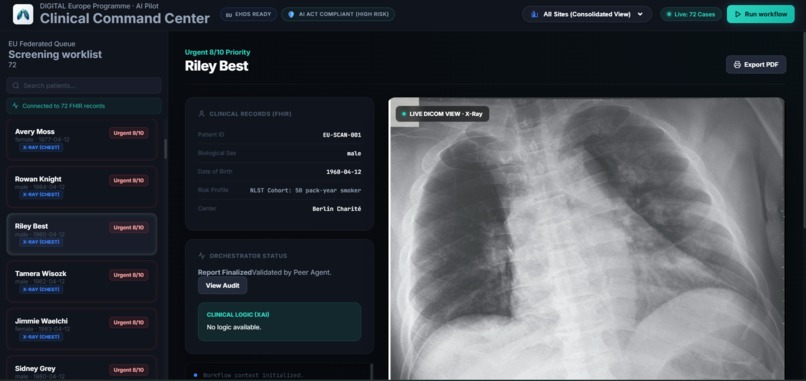Select Rowan Knight in worklist
The image size is (806, 381).
[x=82, y=187]
